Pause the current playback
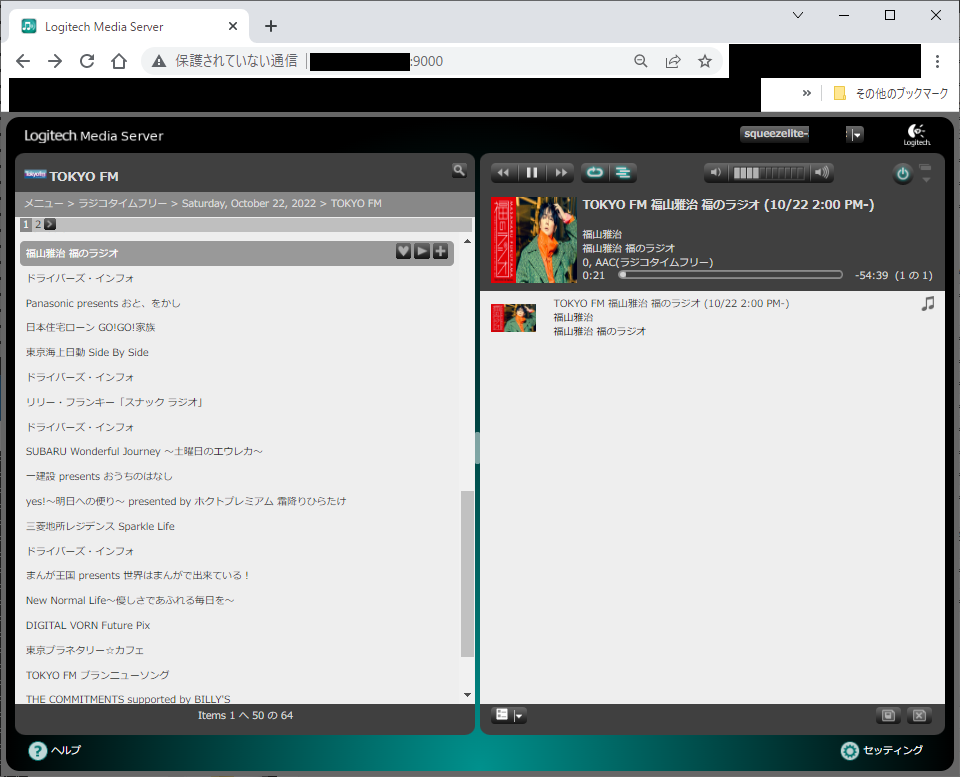 (x=531, y=173)
